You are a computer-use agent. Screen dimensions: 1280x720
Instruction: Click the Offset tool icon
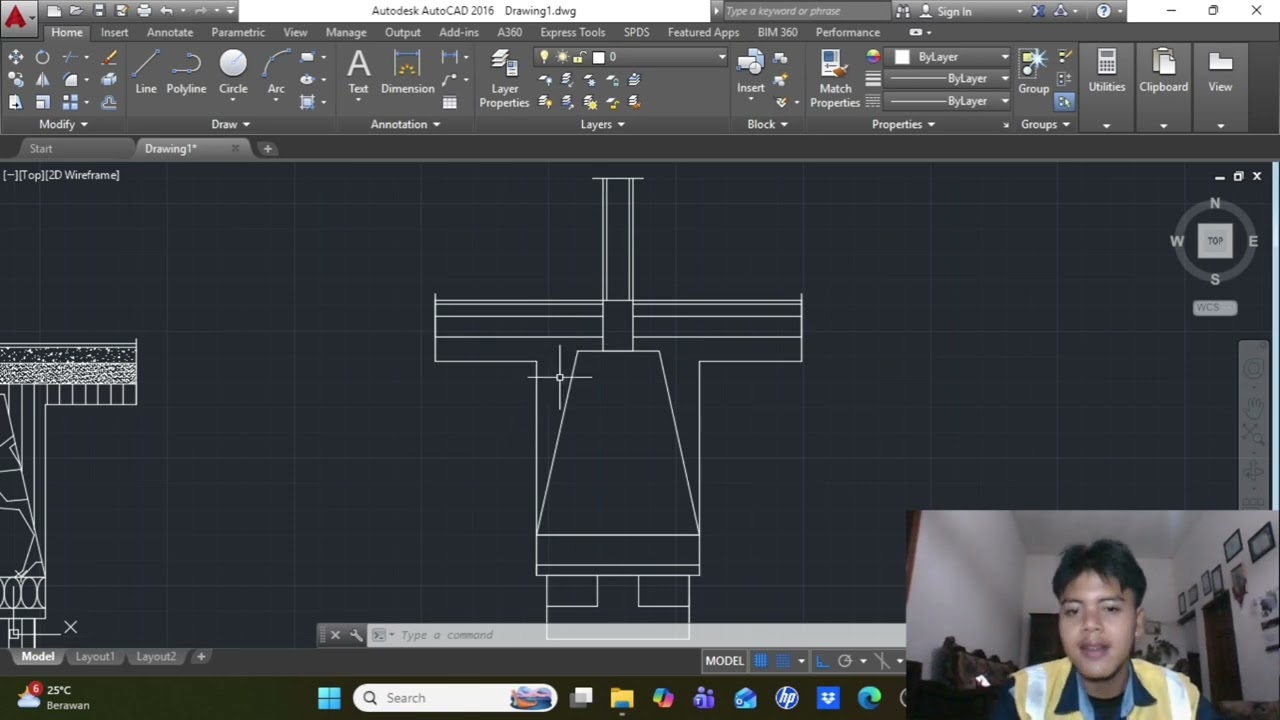[109, 102]
